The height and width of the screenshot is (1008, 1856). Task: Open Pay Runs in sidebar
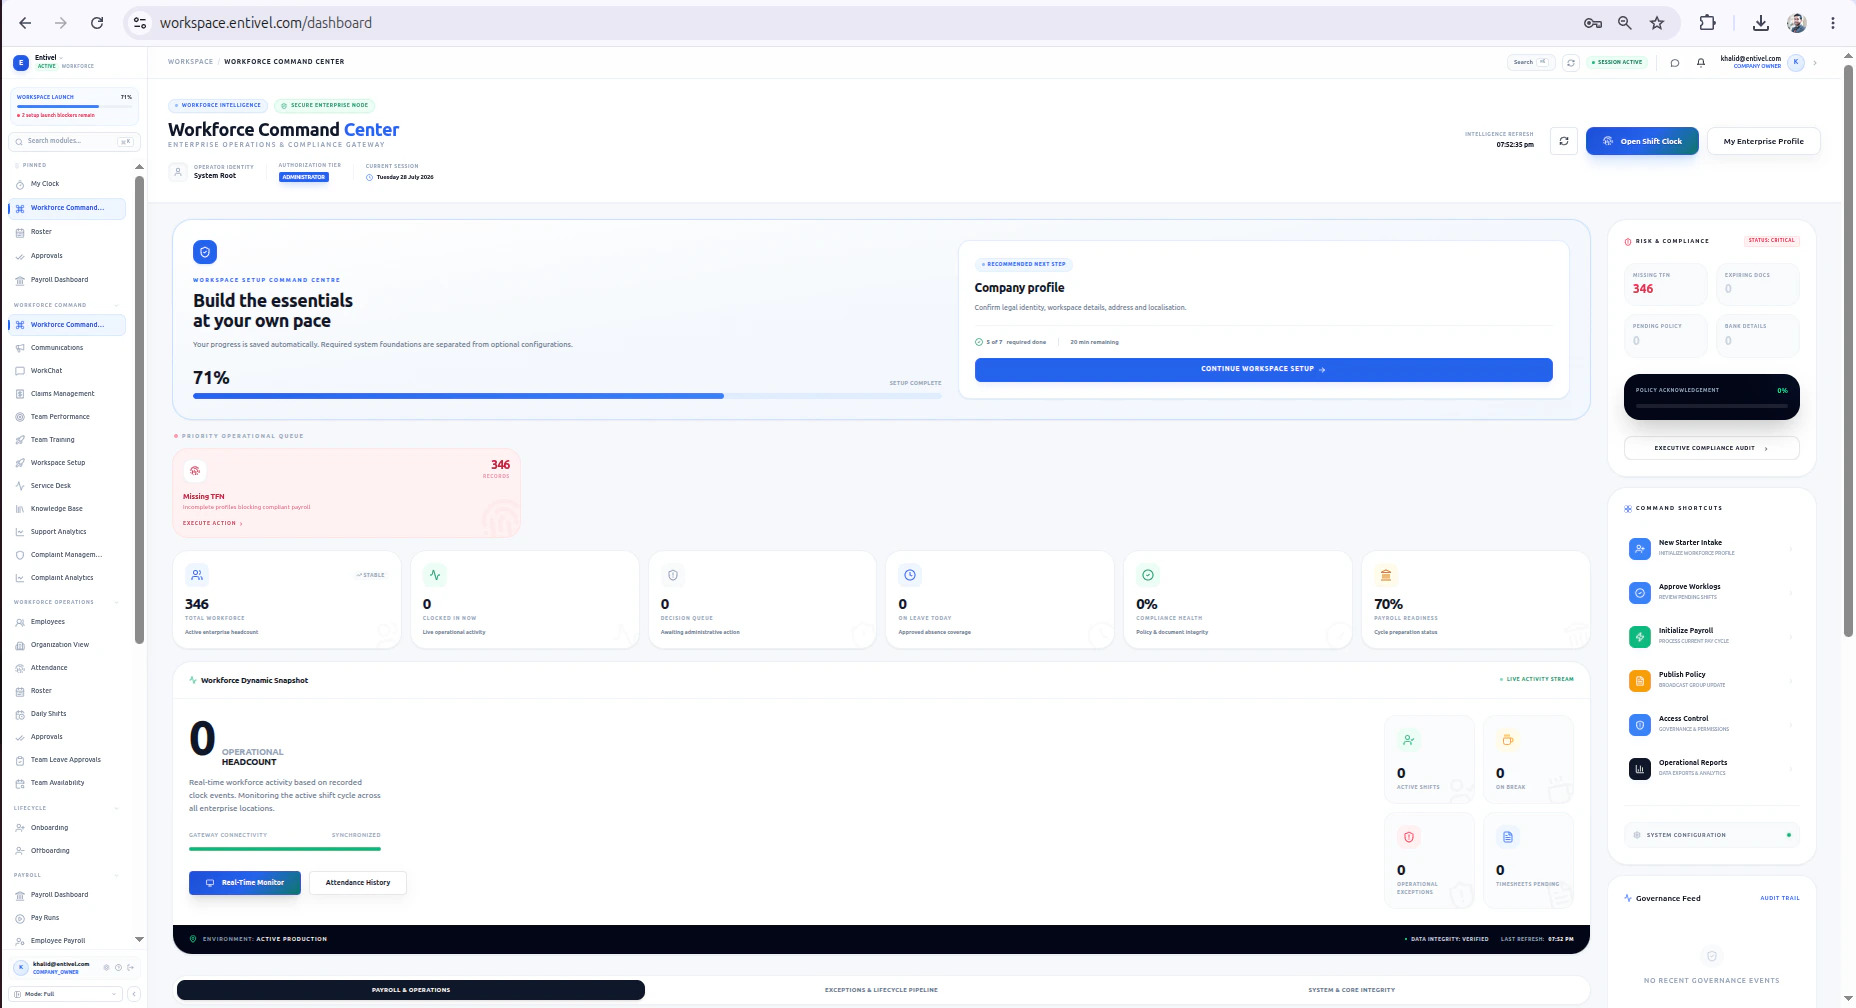click(67, 918)
